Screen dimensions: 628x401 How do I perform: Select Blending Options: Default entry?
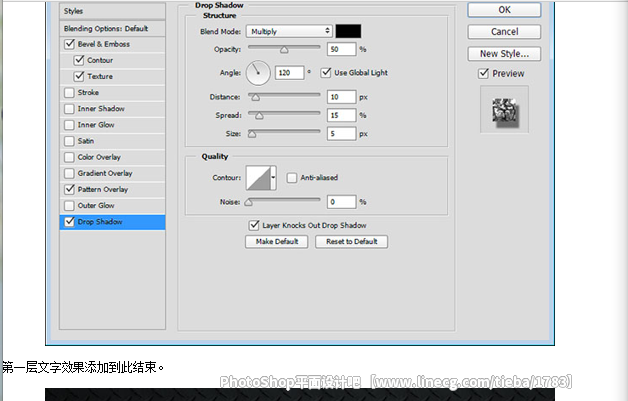(x=113, y=28)
